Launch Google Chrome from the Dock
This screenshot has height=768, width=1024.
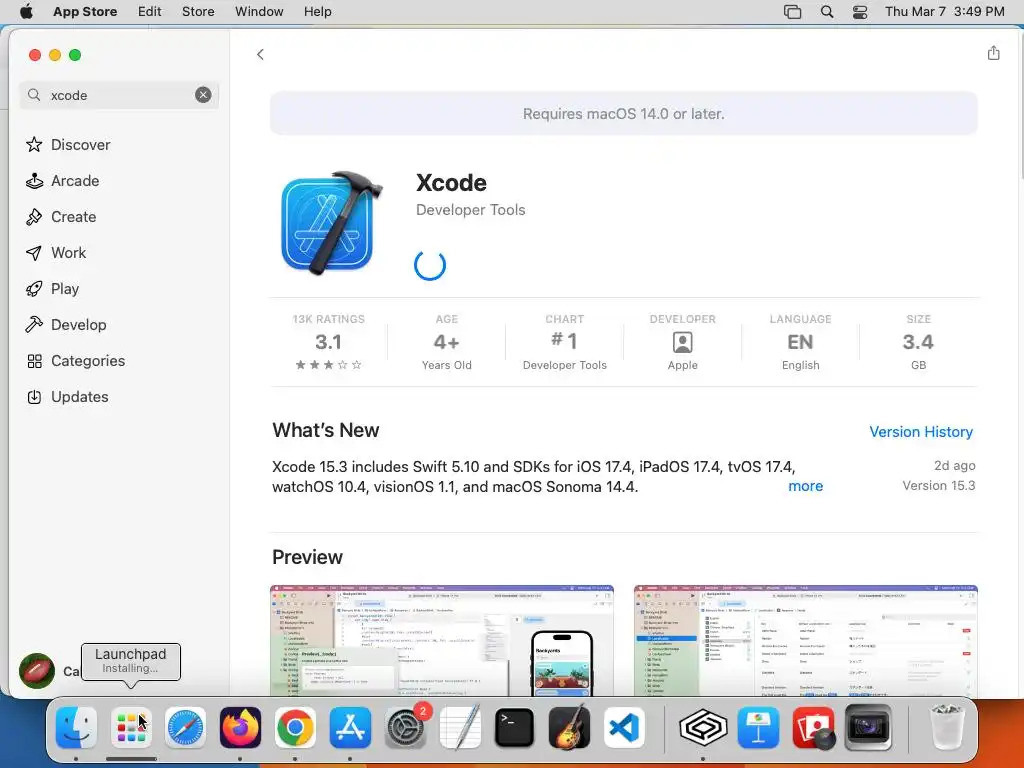[295, 728]
